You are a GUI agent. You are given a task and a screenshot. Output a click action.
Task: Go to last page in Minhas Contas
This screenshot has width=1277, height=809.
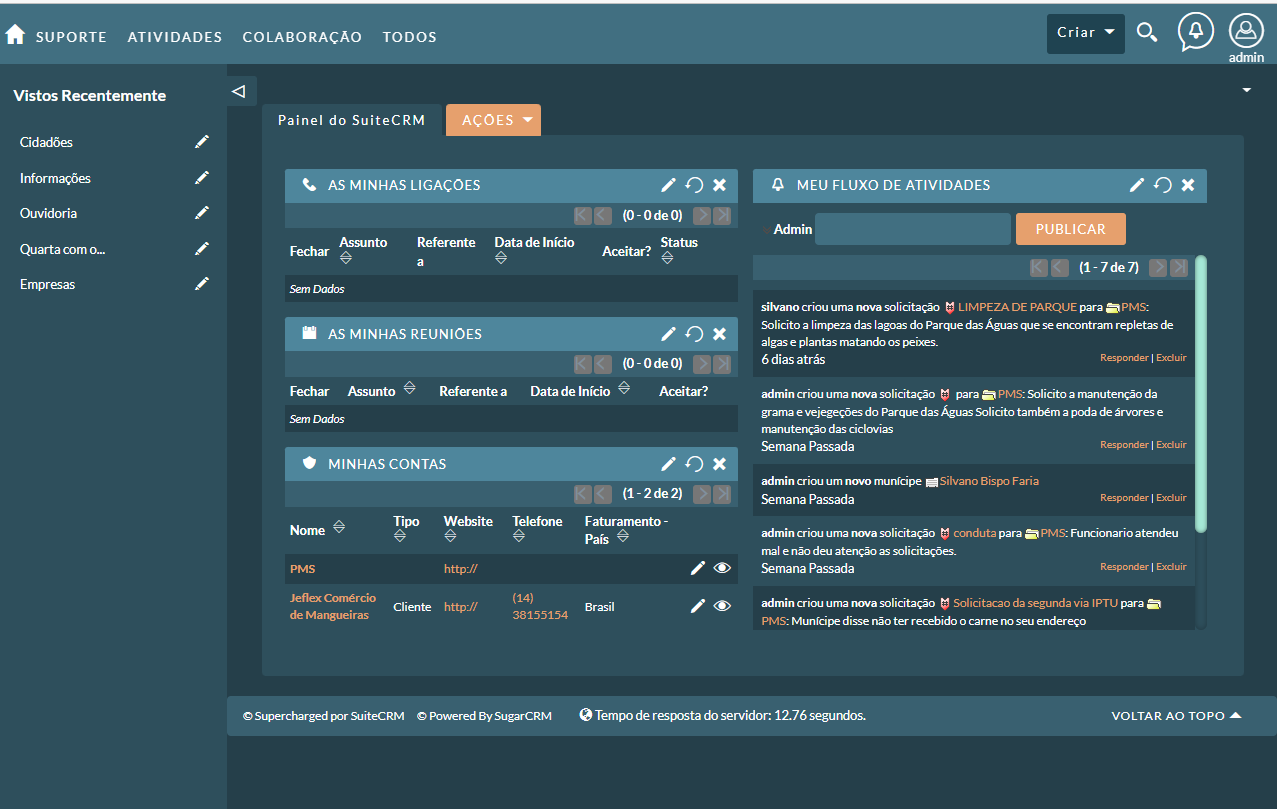pos(722,494)
